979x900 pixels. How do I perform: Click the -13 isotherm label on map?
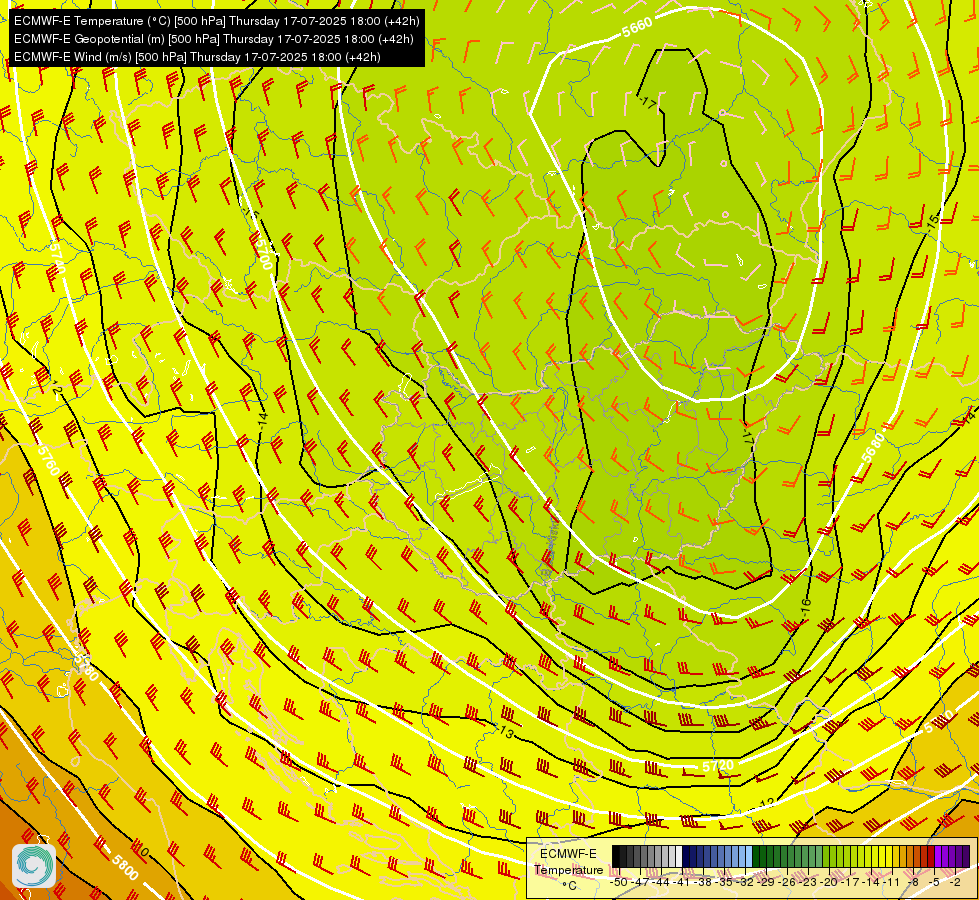506,732
